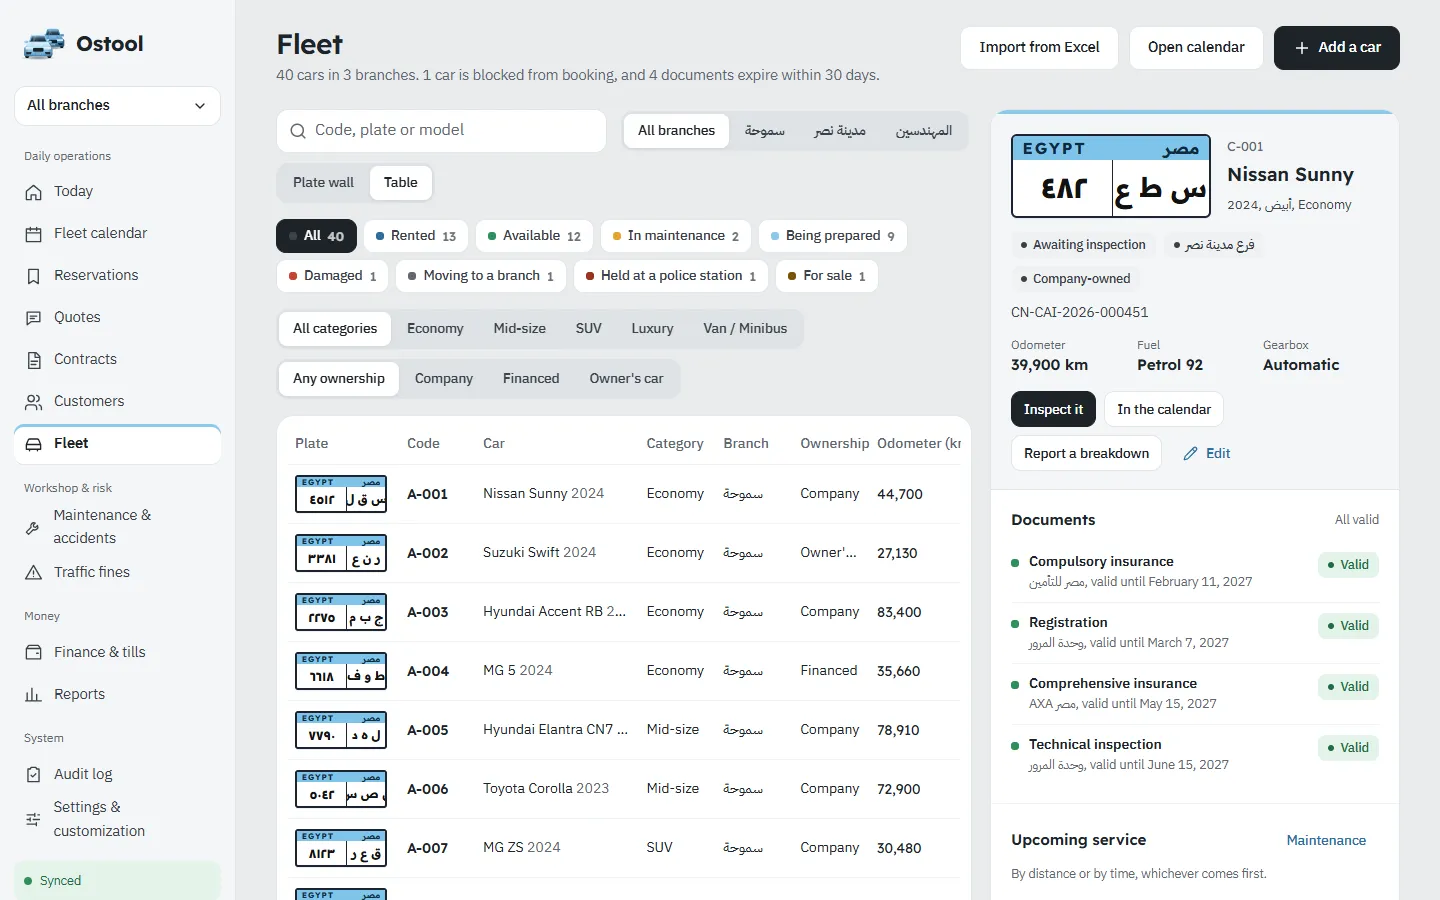1440x900 pixels.
Task: Select the Moving to a branch chip
Action: [481, 276]
